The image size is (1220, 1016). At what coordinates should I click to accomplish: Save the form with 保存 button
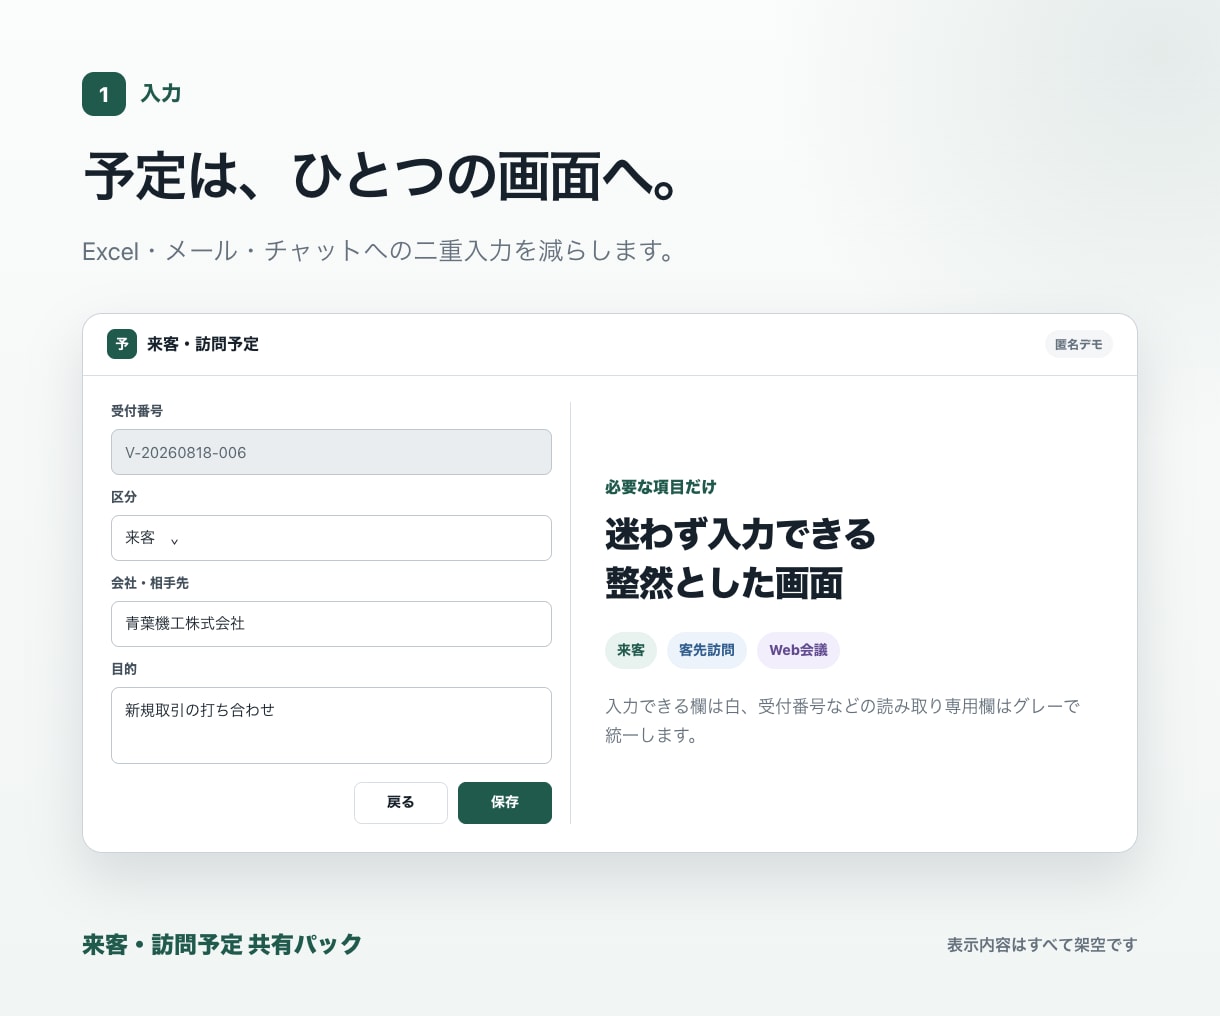tap(505, 803)
